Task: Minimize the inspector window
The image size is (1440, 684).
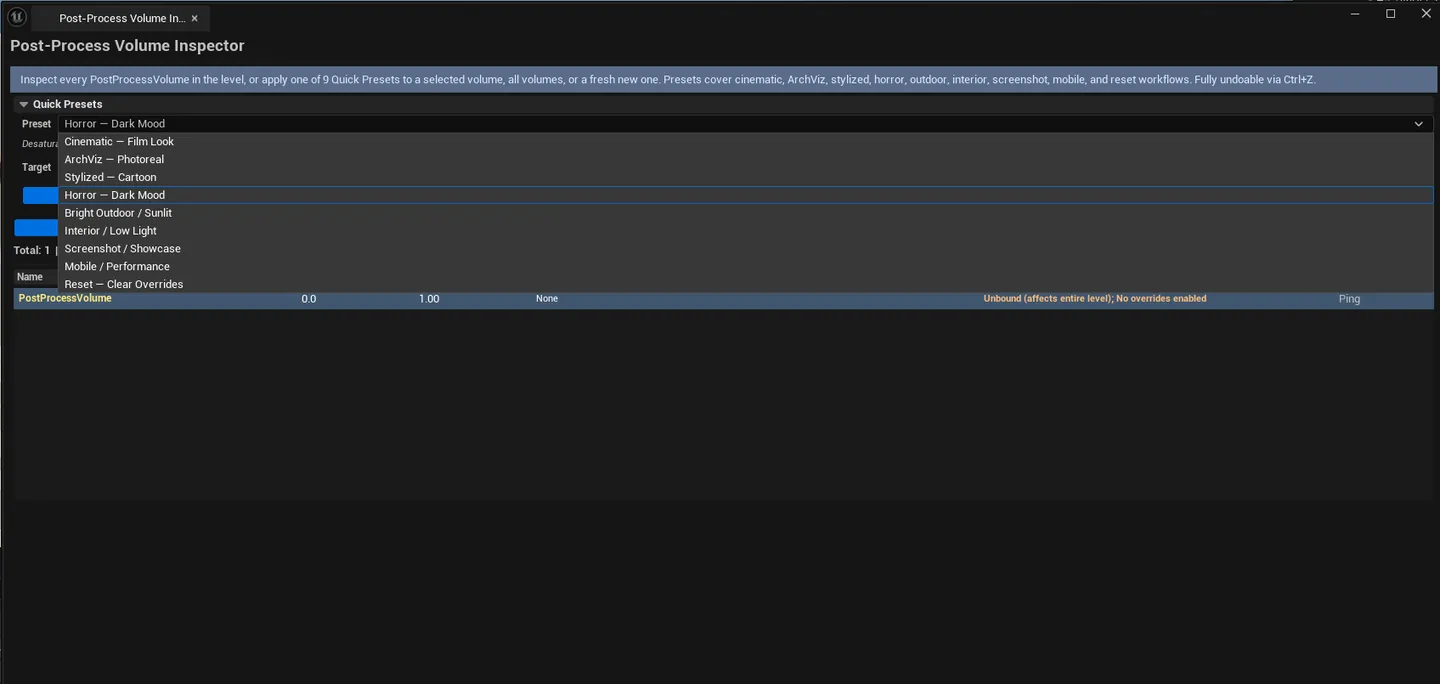Action: point(1355,14)
